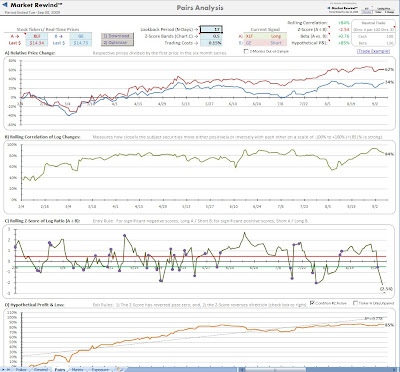The height and width of the screenshot is (372, 400).
Task: Select ticker A cell containing XLF
Action: pyautogui.click(x=37, y=36)
